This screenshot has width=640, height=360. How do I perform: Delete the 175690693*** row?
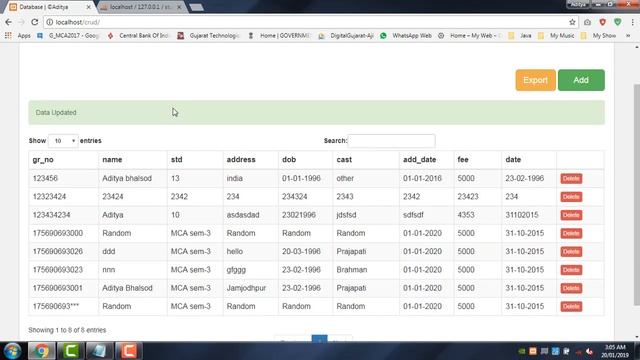pos(571,307)
